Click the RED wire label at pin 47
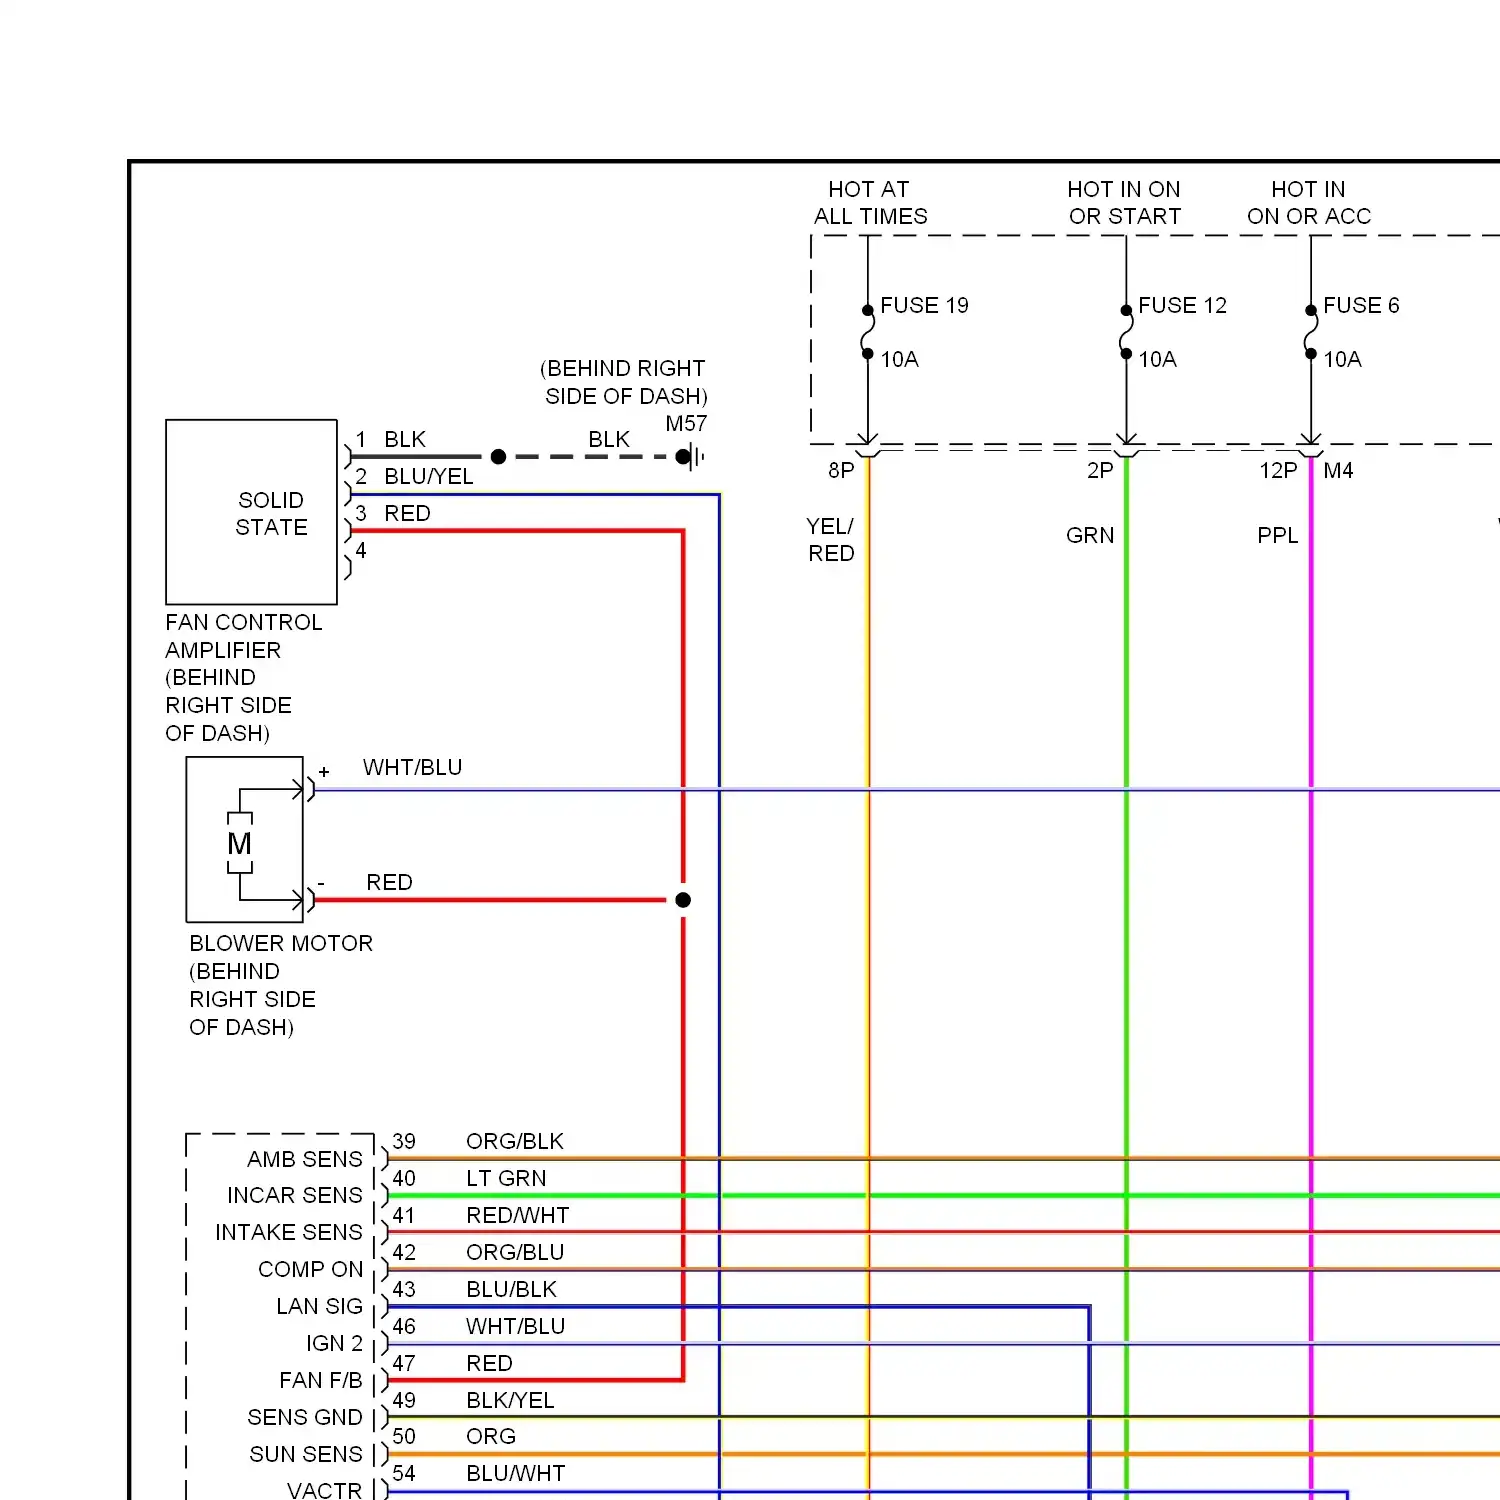Image resolution: width=1500 pixels, height=1500 pixels. click(489, 1364)
